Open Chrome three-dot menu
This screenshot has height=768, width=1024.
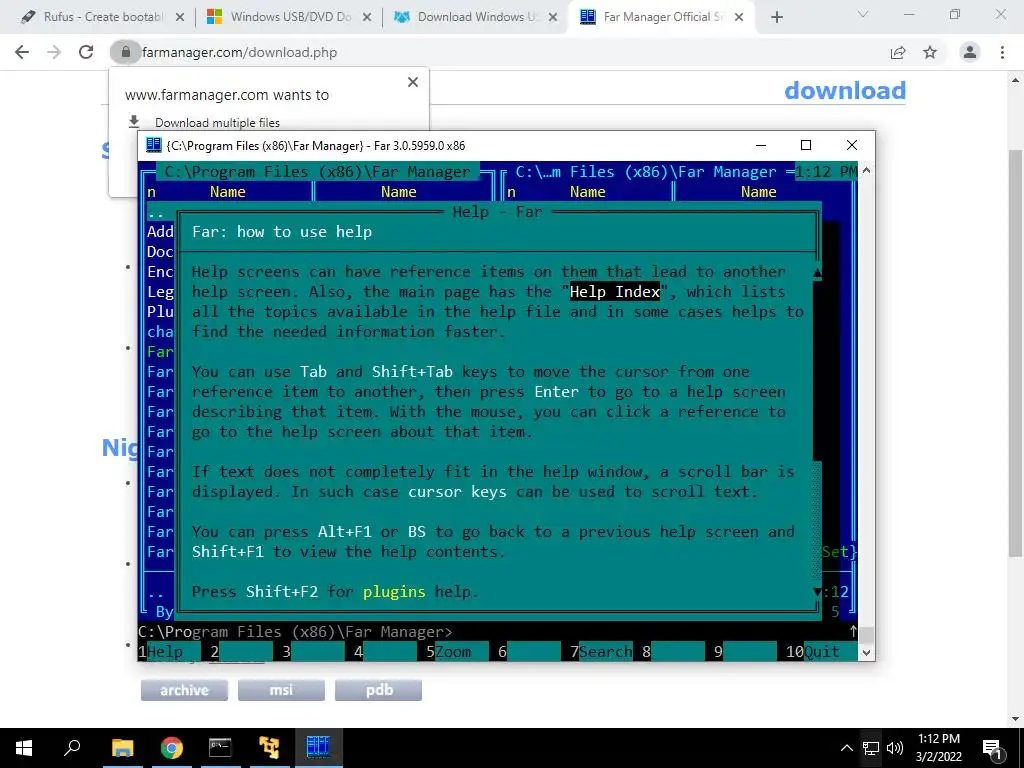(1002, 52)
